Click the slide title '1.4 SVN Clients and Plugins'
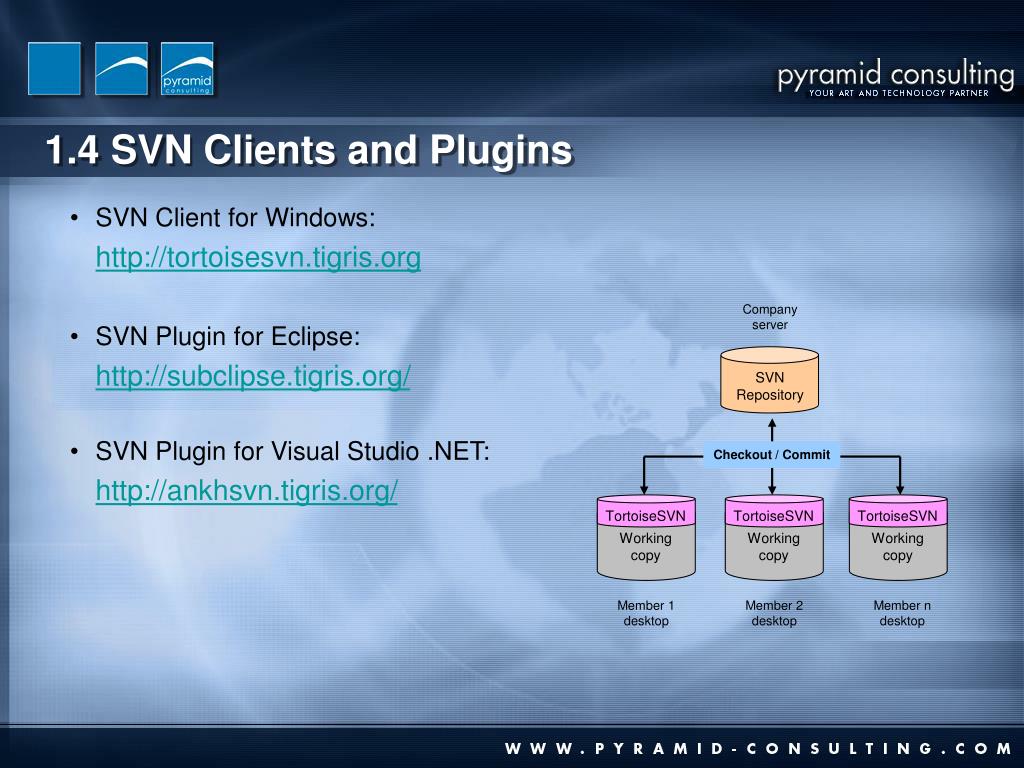The height and width of the screenshot is (768, 1024). point(309,150)
